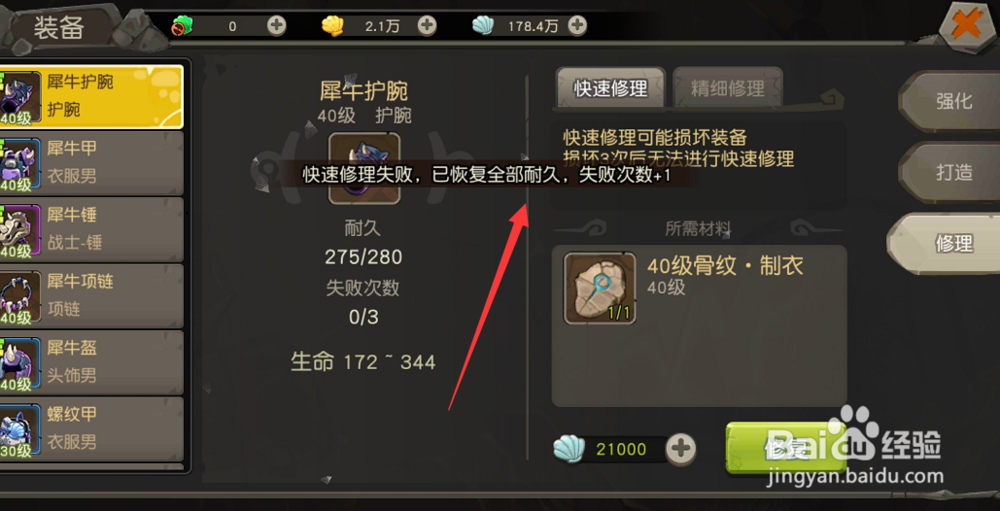Image resolution: width=1000 pixels, height=511 pixels.
Task: Switch to 快速修理 tab
Action: [x=611, y=88]
